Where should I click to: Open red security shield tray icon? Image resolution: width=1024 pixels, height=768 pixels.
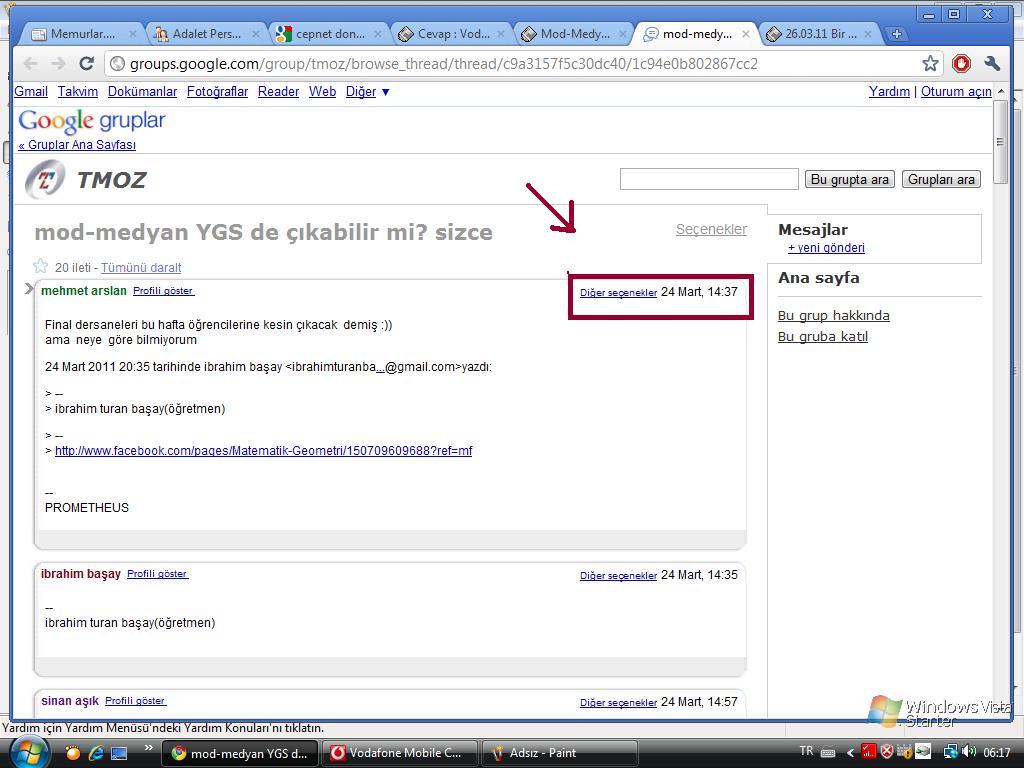886,752
